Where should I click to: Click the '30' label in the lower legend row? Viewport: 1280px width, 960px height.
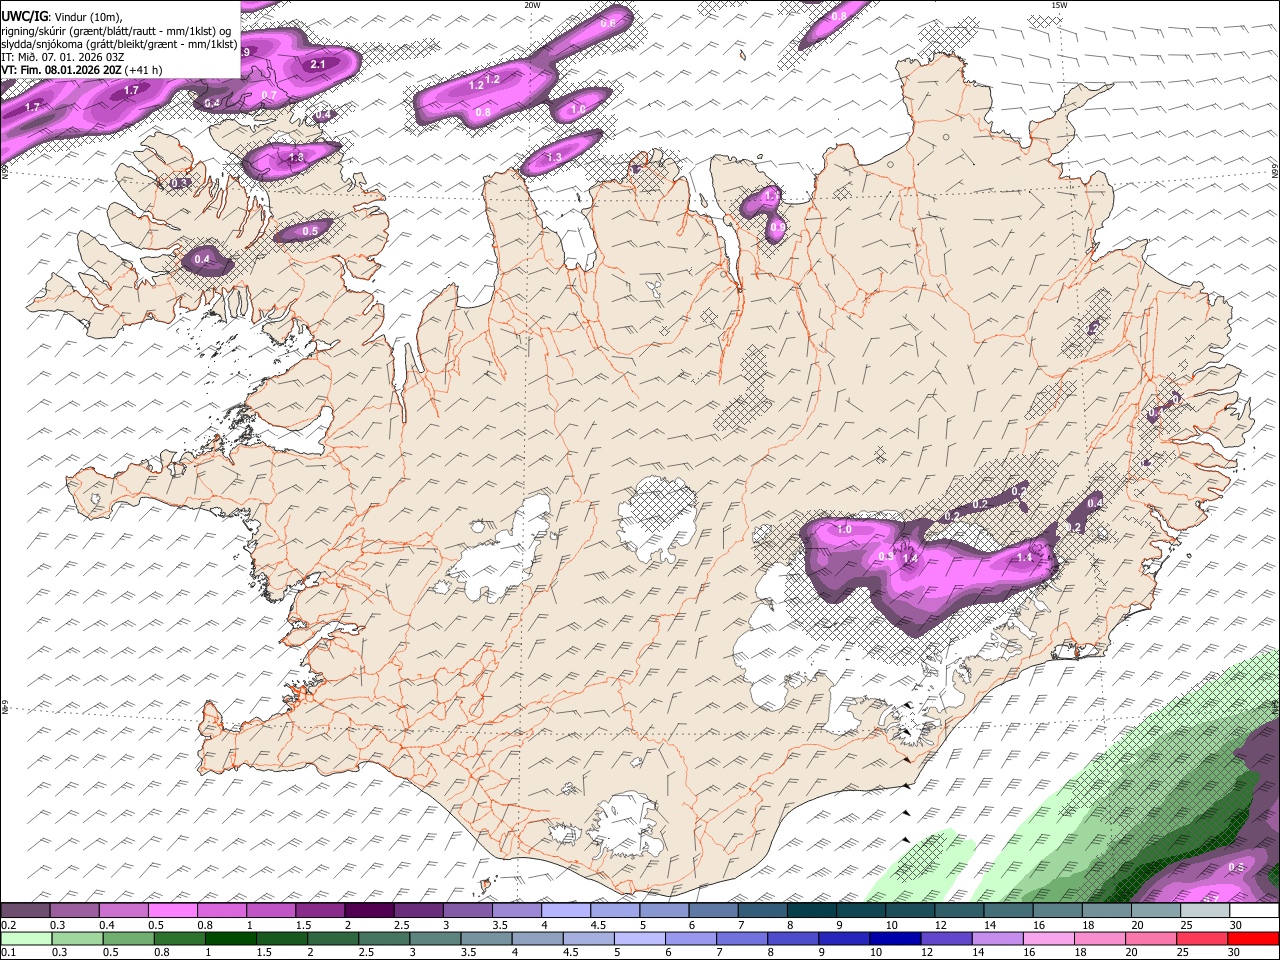[x=1232, y=952]
